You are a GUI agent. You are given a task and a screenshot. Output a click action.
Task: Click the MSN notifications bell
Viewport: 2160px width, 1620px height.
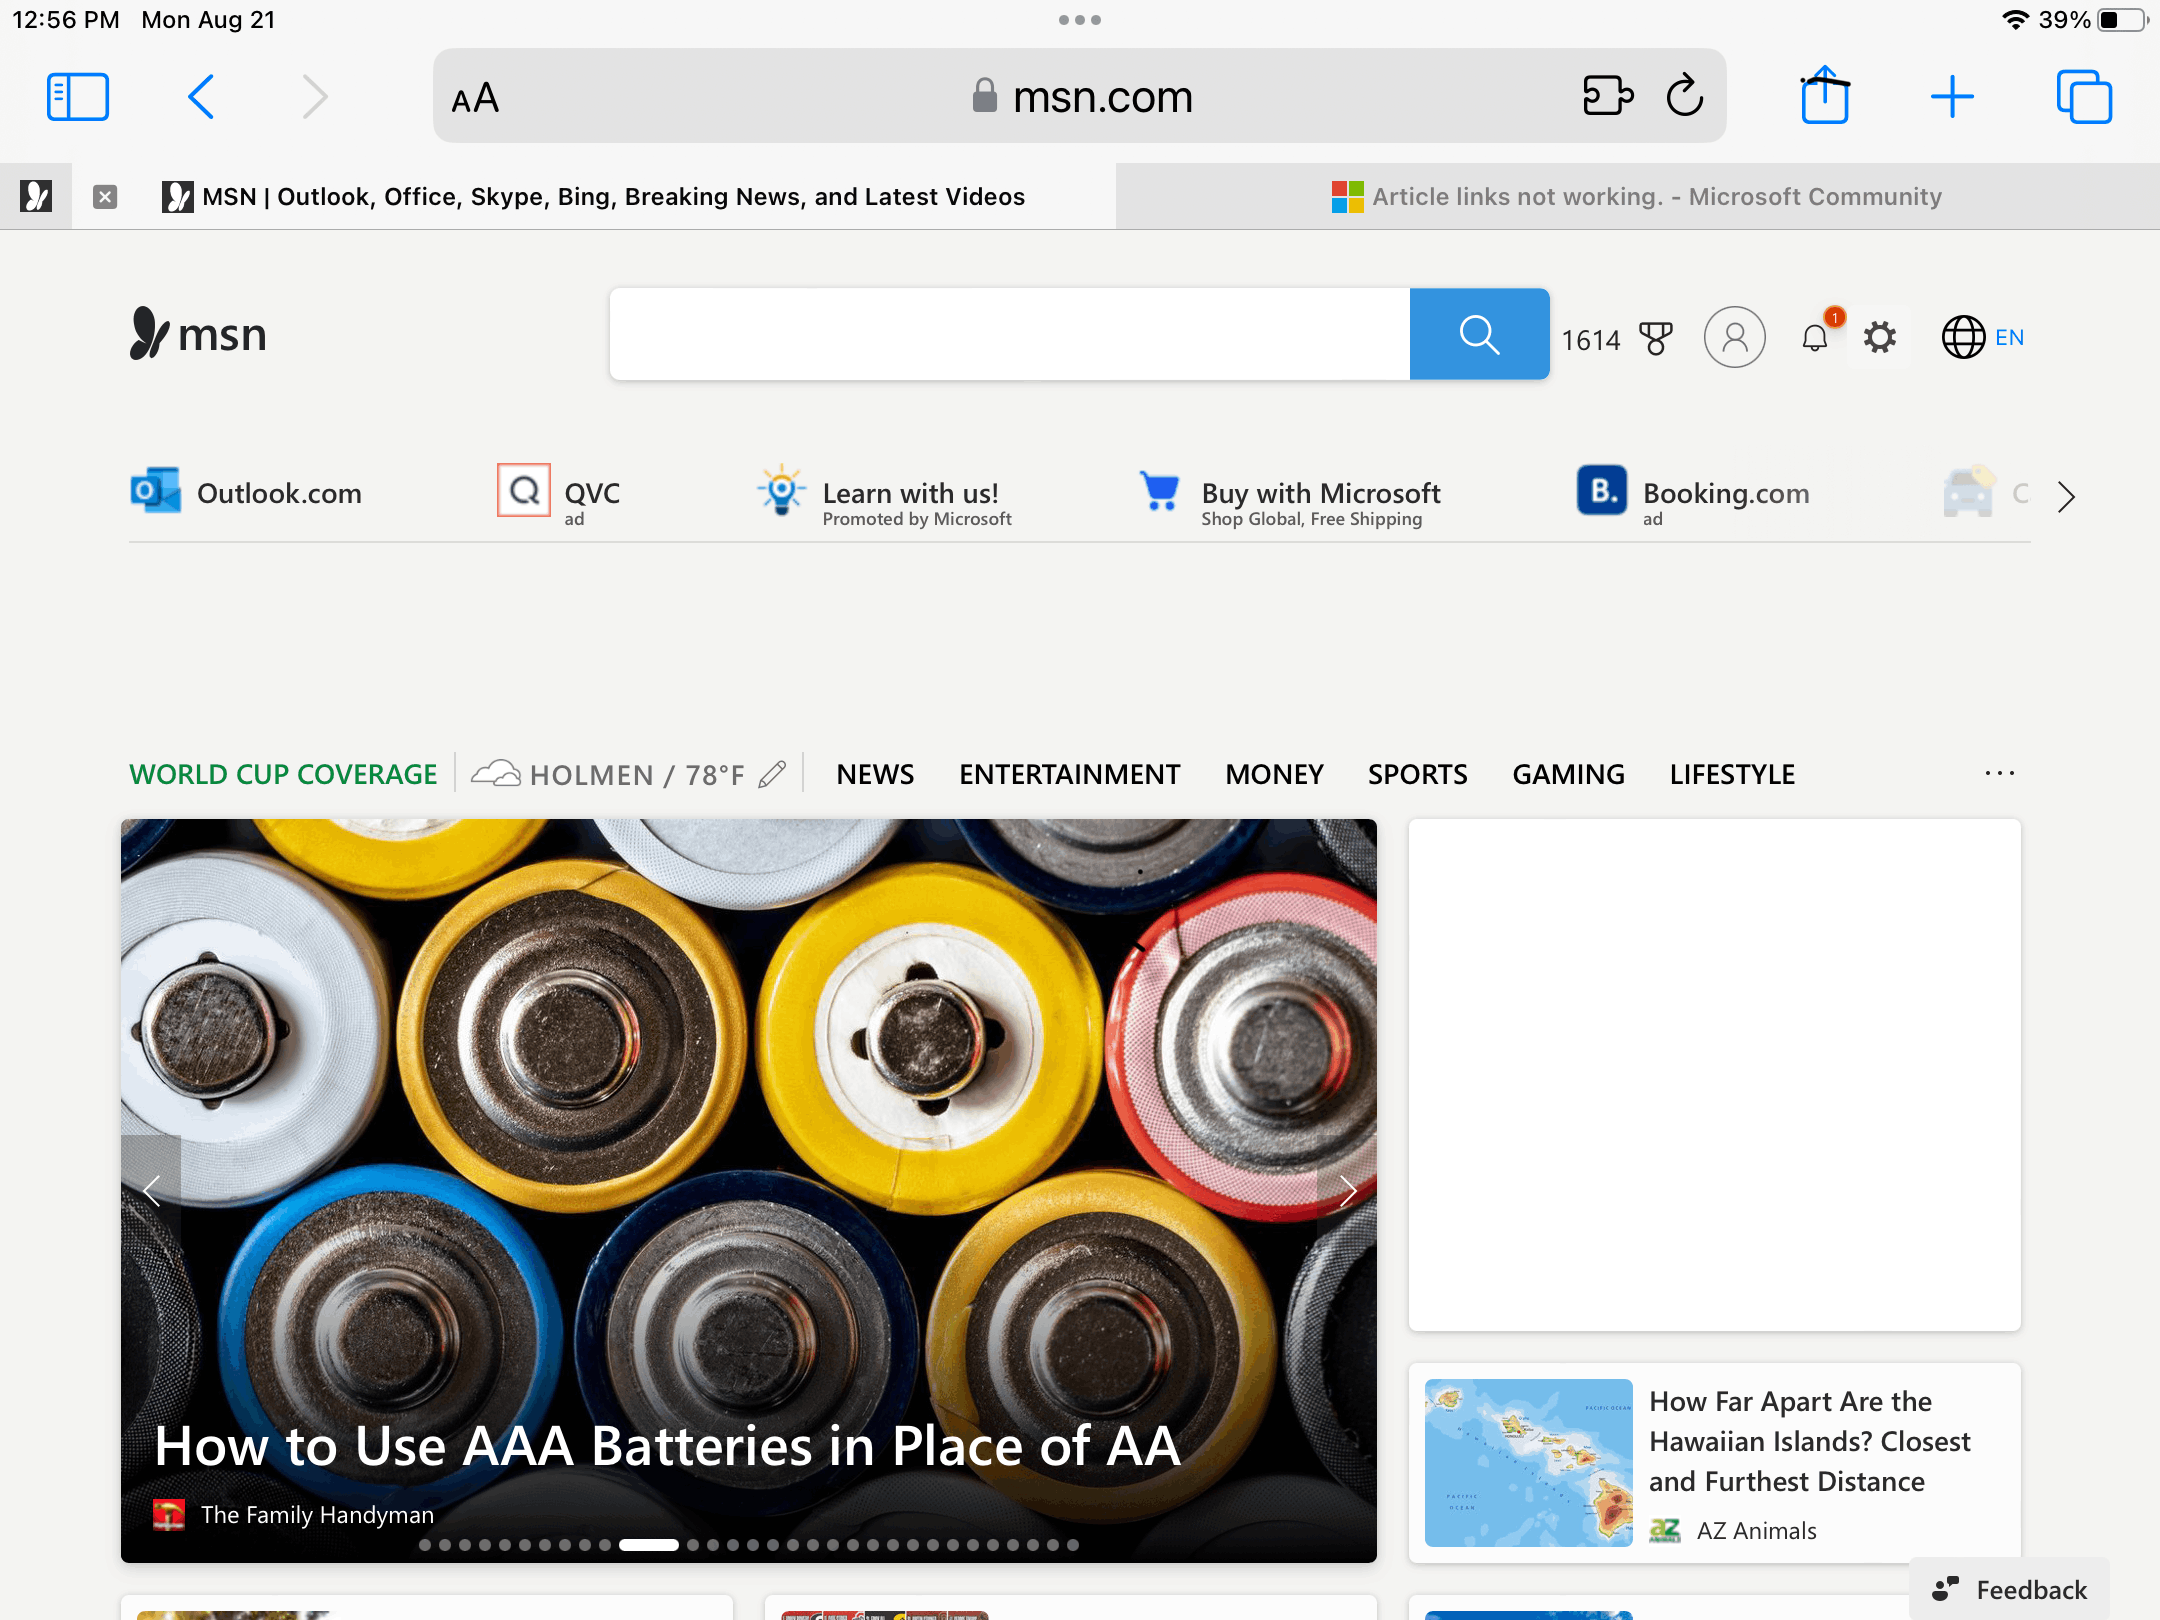[1816, 337]
